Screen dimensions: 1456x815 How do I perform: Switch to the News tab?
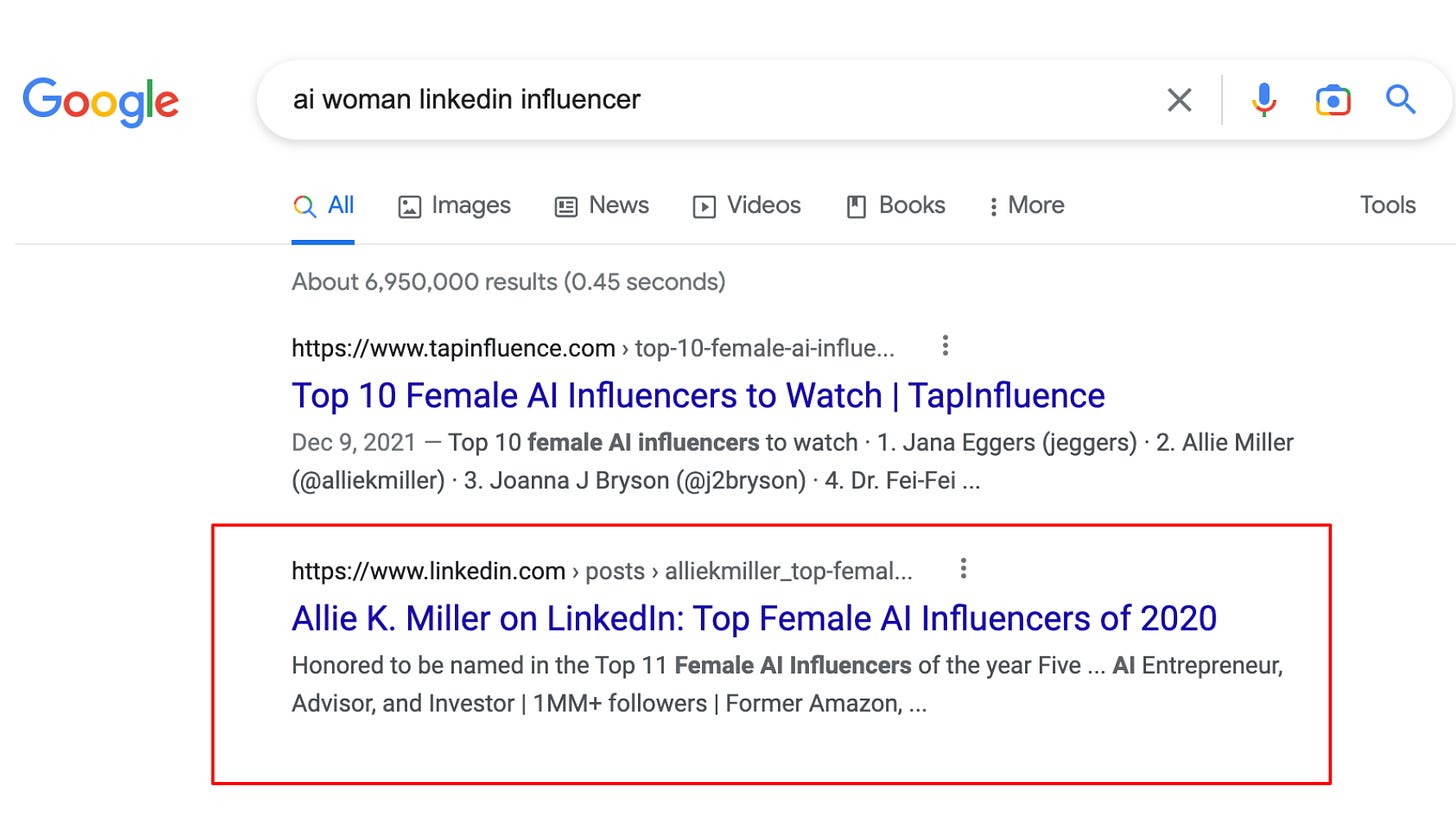(x=602, y=206)
